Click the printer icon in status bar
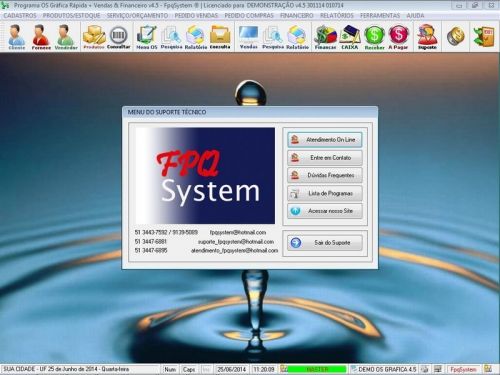 pos(425,369)
